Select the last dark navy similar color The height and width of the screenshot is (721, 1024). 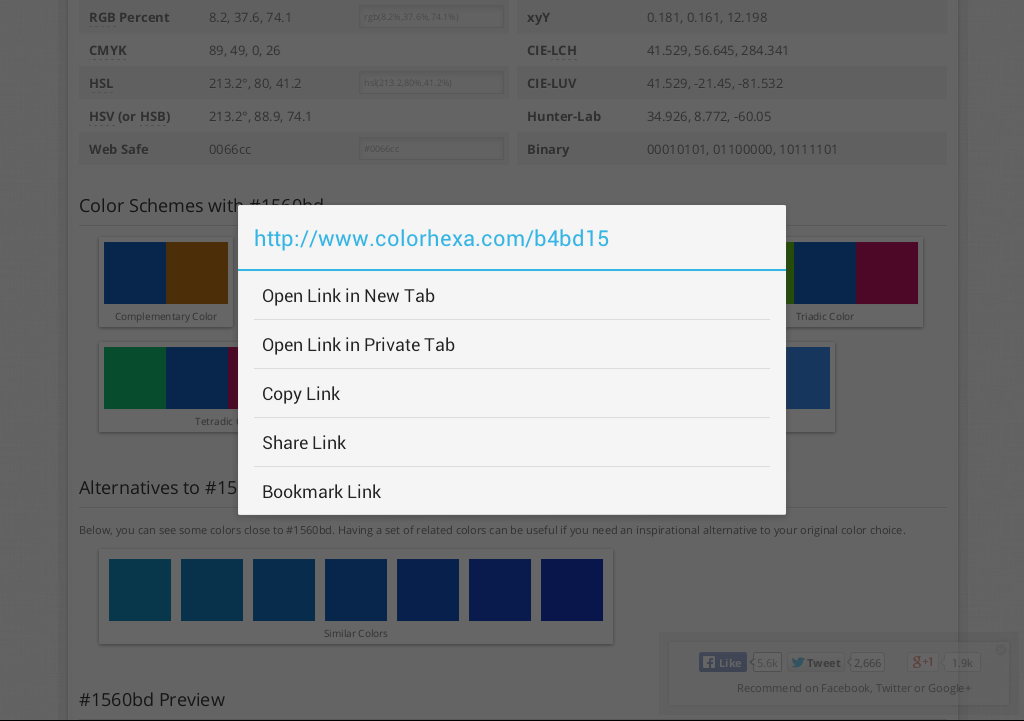(x=571, y=590)
